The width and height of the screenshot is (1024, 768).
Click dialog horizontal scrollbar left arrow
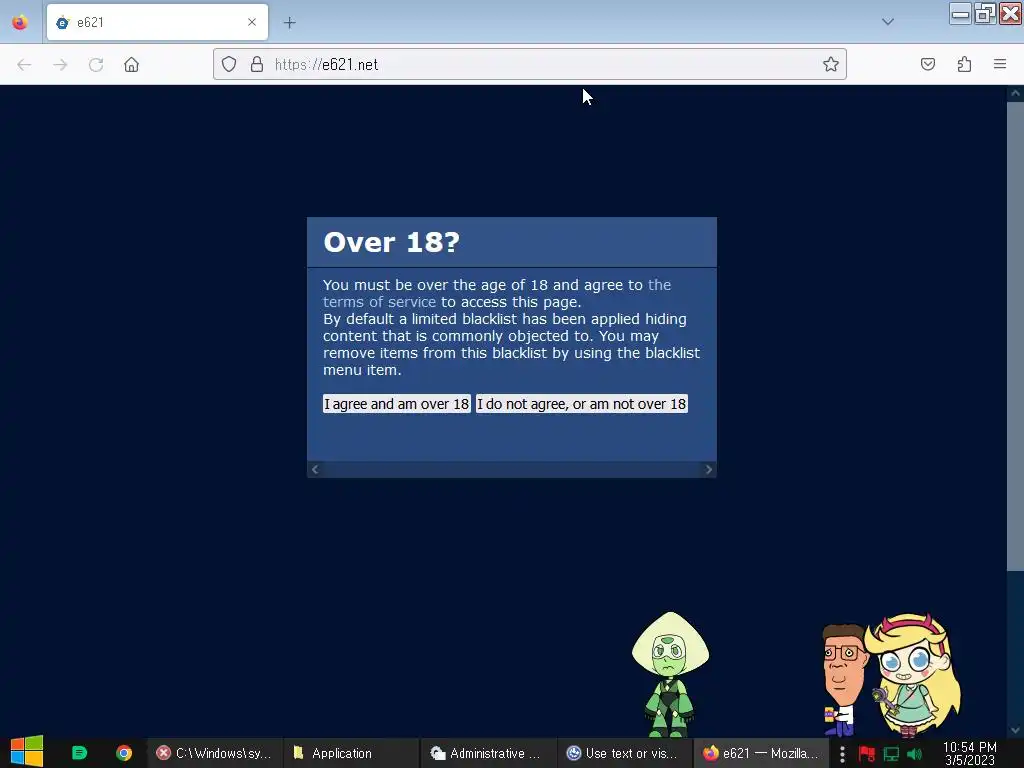point(315,470)
